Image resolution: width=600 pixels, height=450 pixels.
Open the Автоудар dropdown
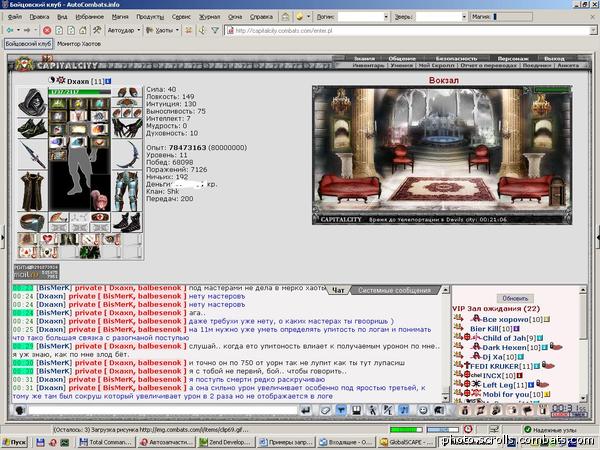pyautogui.click(x=139, y=30)
